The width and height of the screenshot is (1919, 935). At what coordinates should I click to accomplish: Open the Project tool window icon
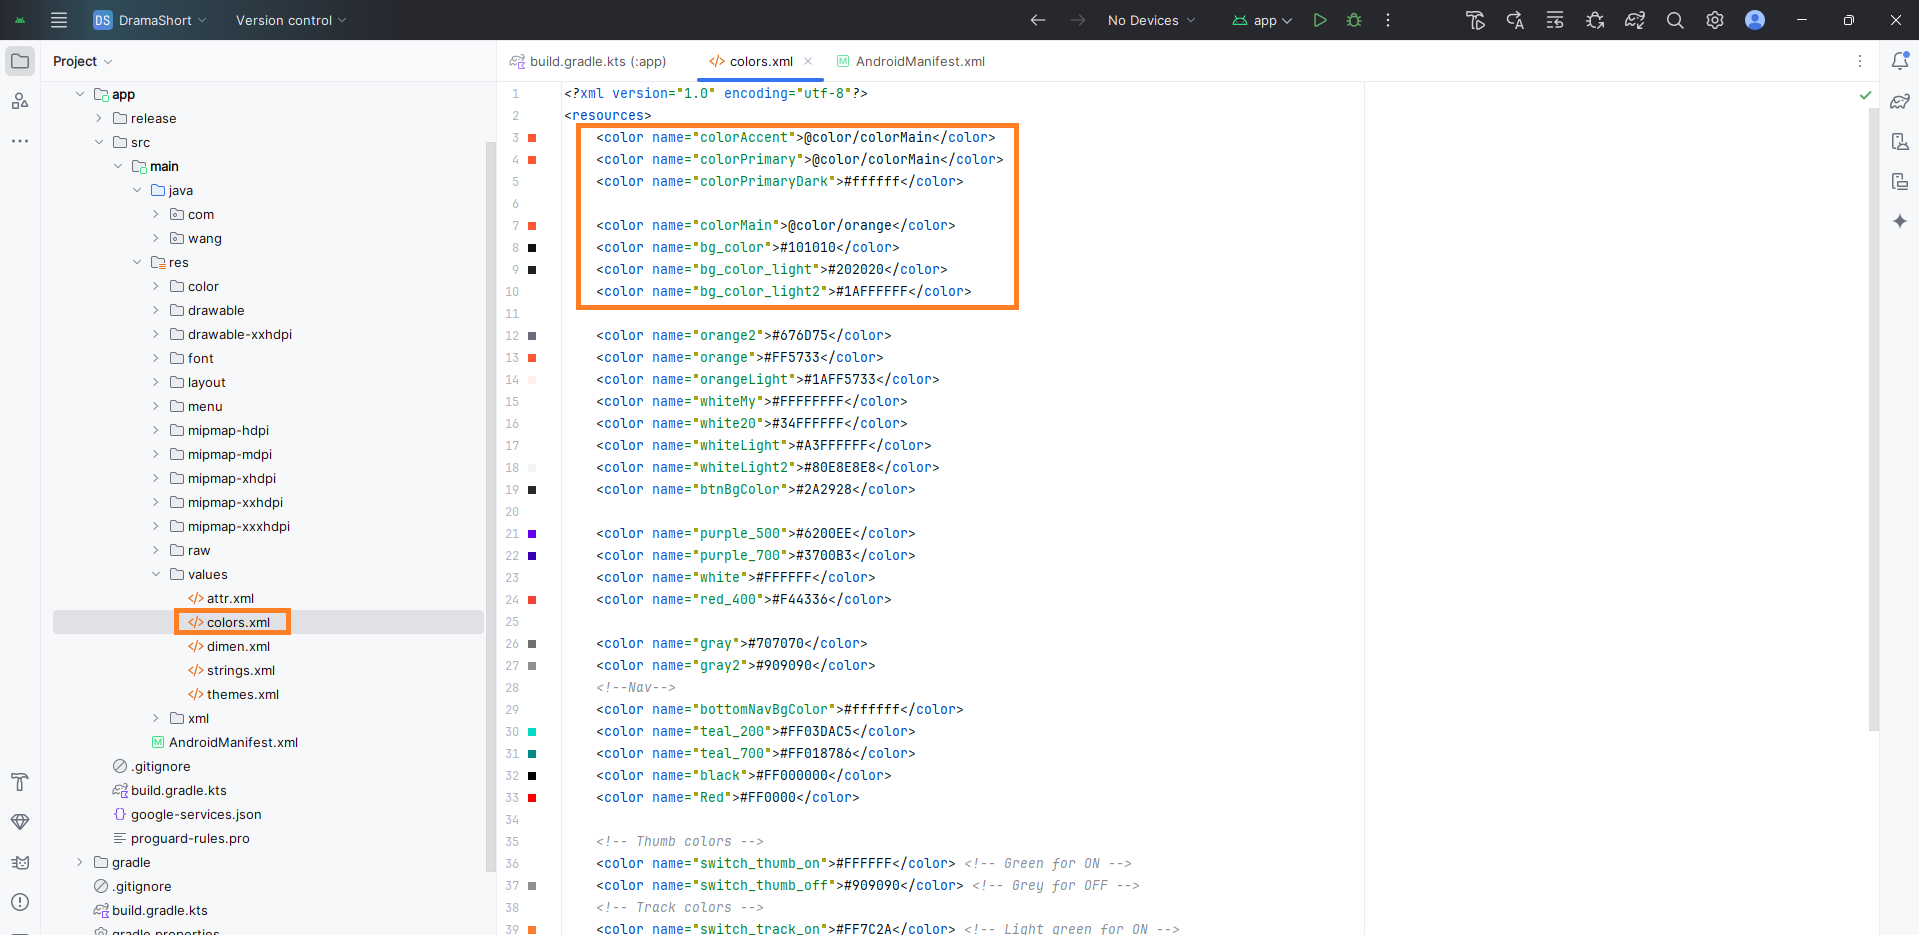(x=20, y=61)
